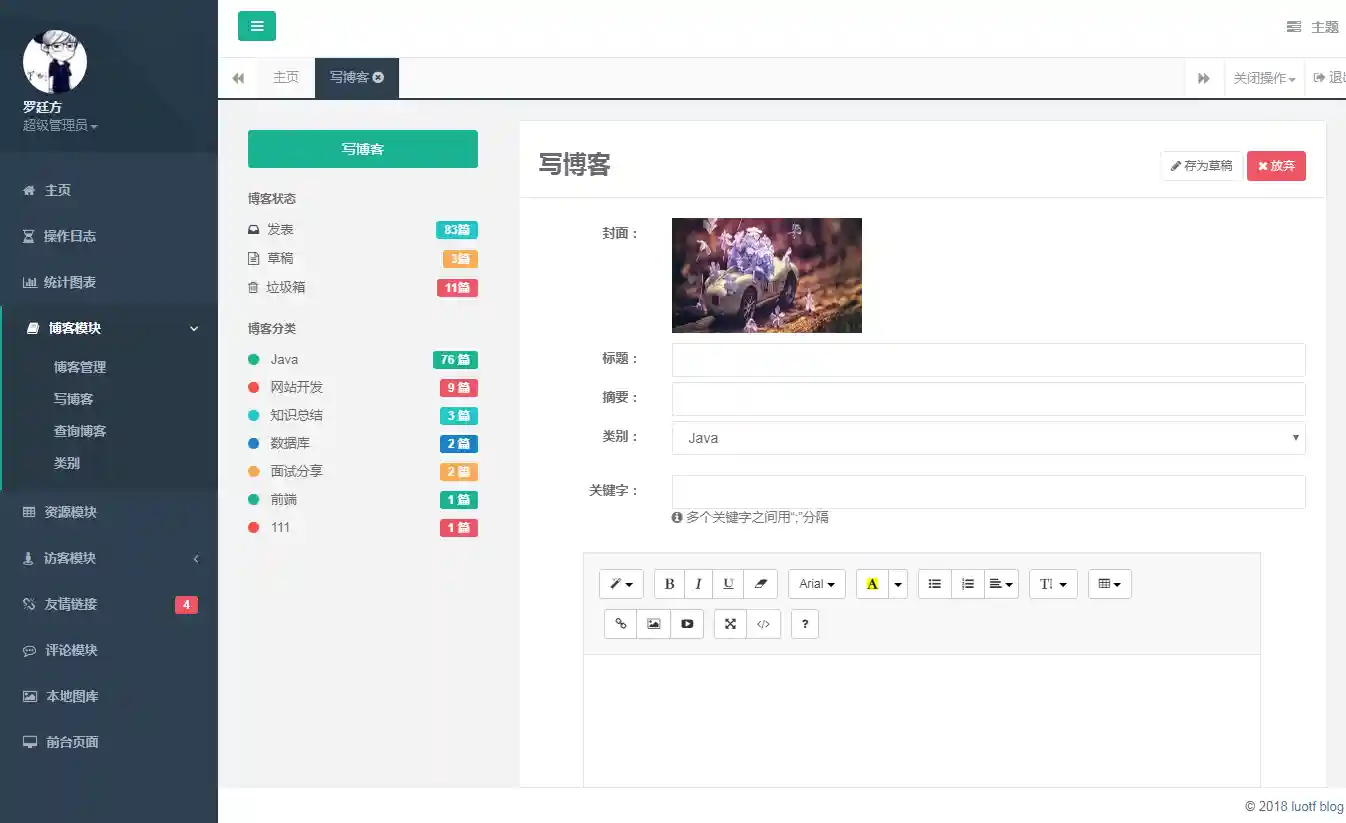Insert a video with the video icon
The image size is (1346, 823).
coord(687,623)
